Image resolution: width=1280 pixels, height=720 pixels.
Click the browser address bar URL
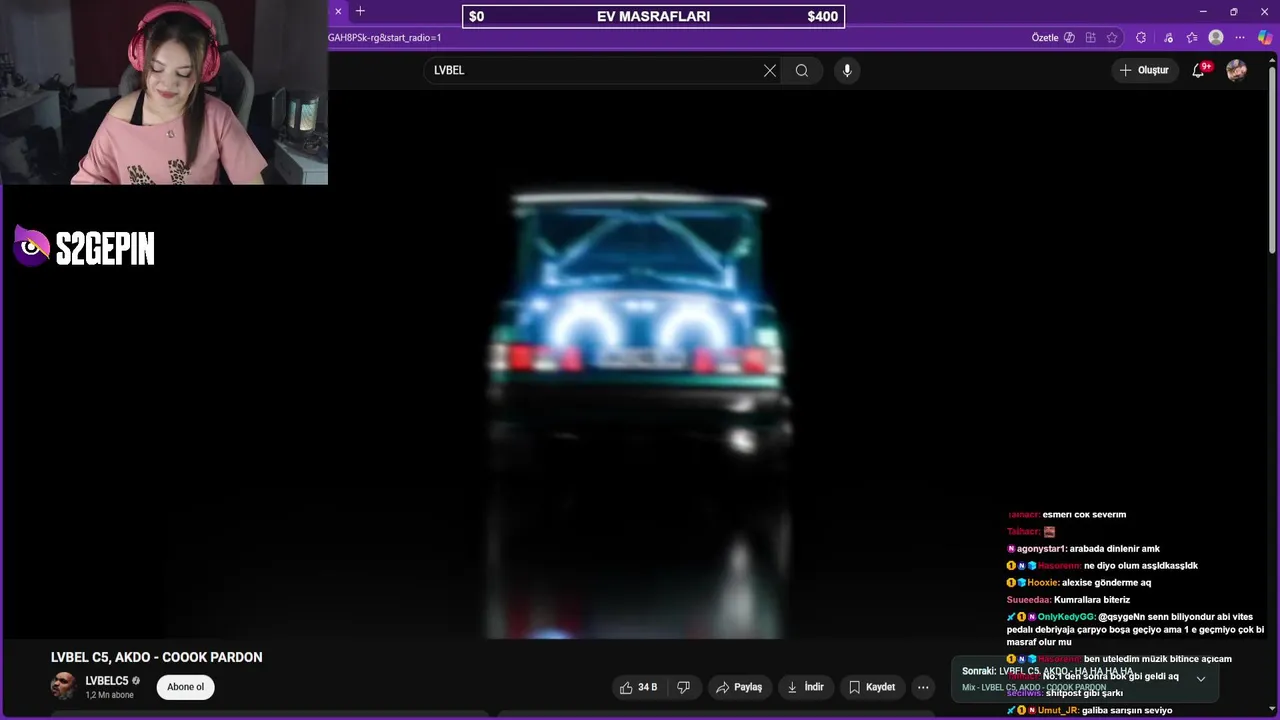tap(384, 38)
